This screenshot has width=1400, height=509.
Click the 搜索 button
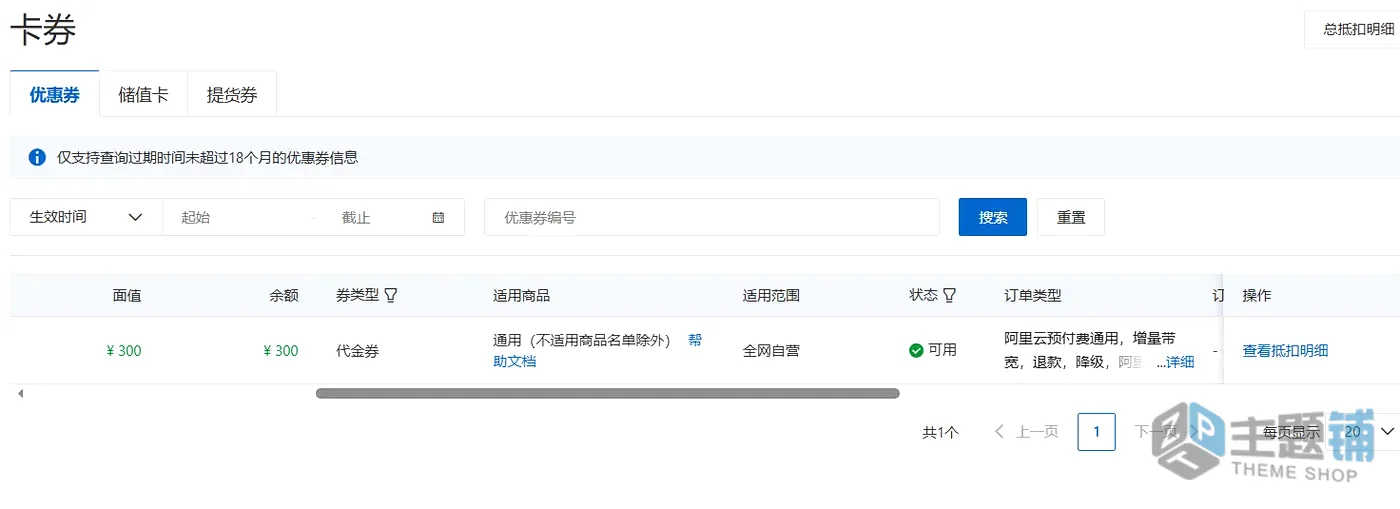pyautogui.click(x=993, y=217)
